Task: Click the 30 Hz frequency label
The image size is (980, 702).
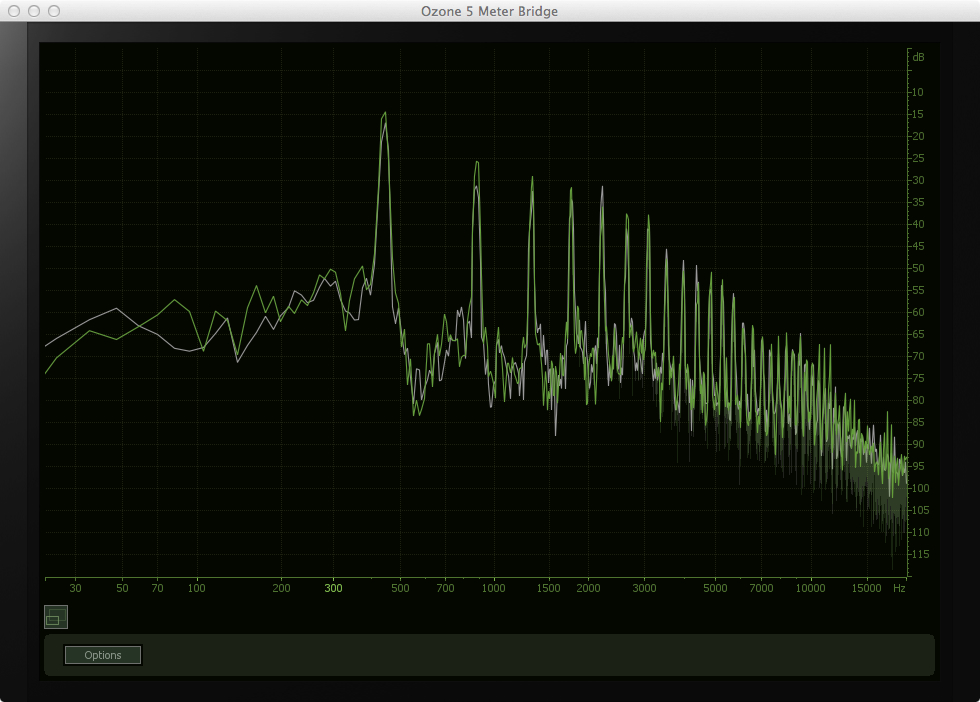Action: (x=76, y=588)
